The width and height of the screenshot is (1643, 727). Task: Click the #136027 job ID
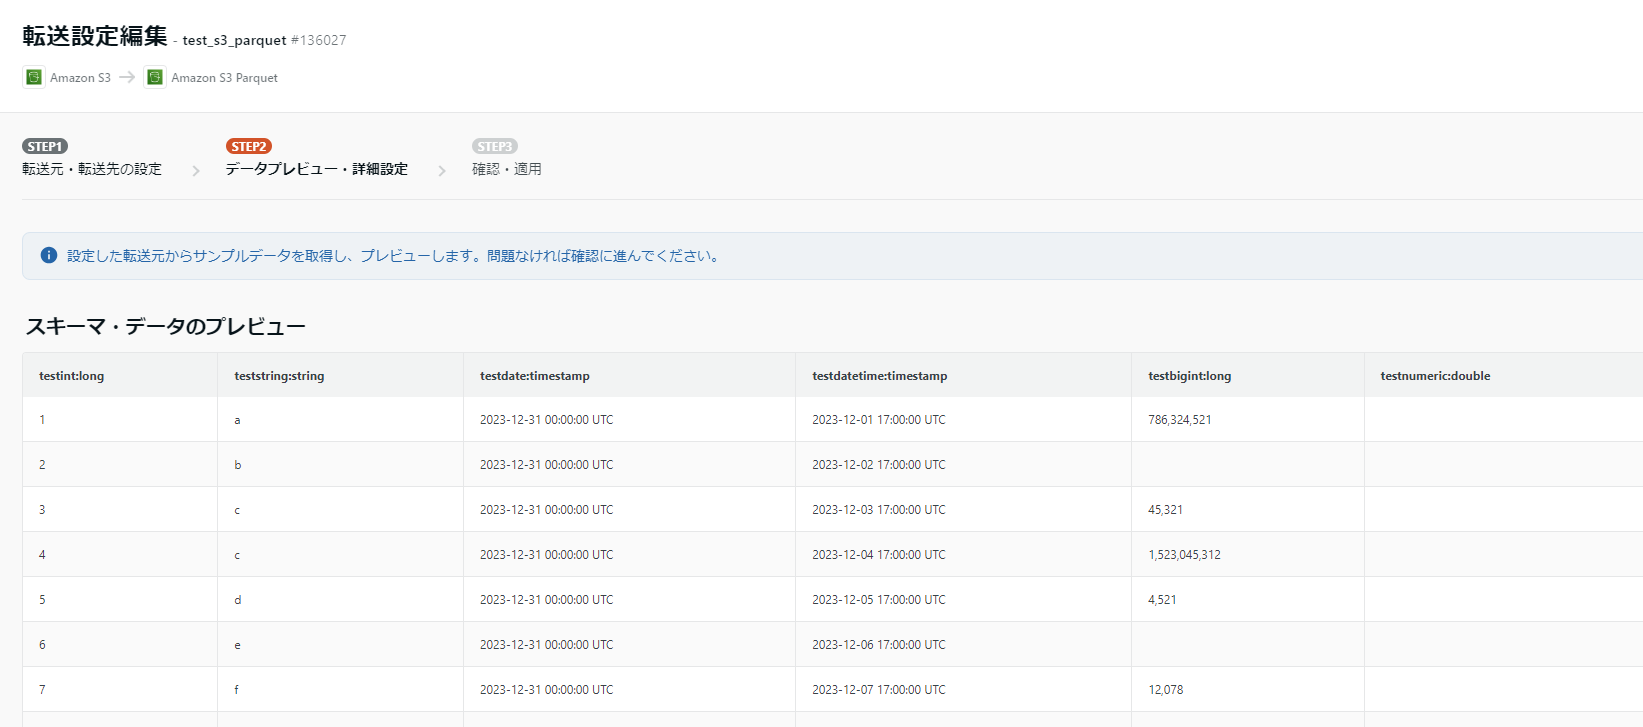[x=318, y=40]
